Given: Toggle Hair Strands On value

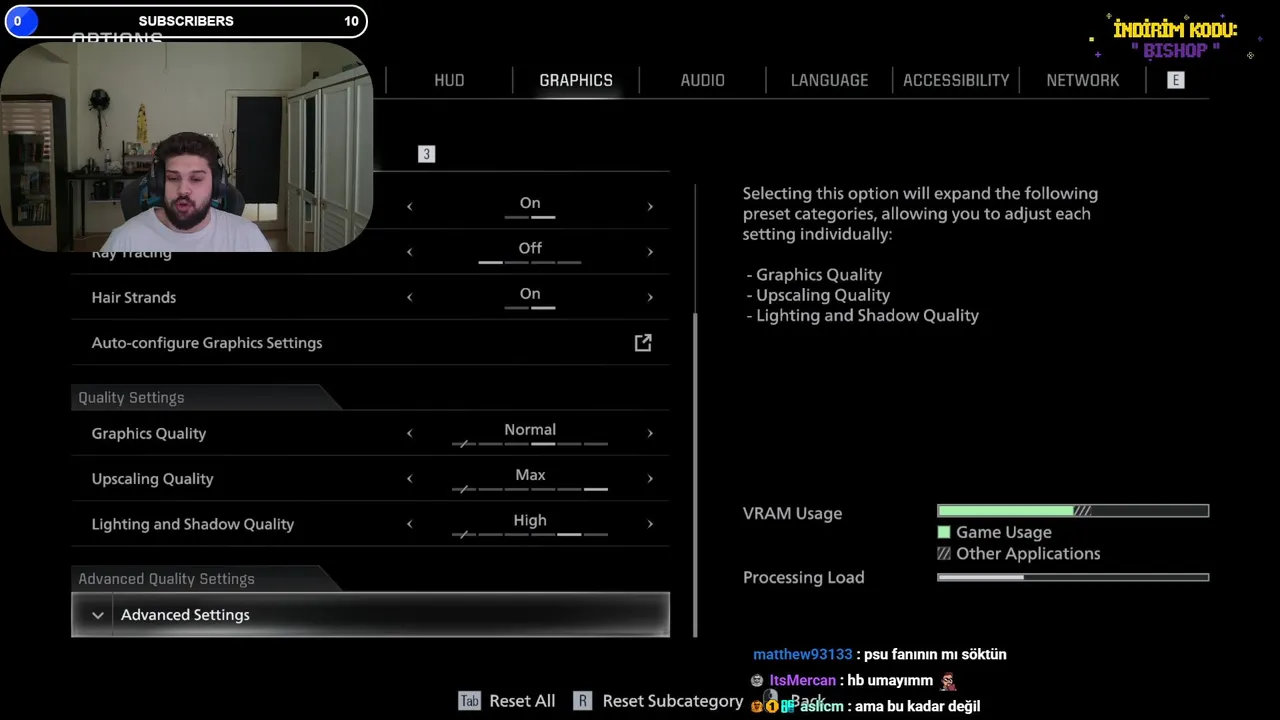Looking at the screenshot, I should 530,294.
